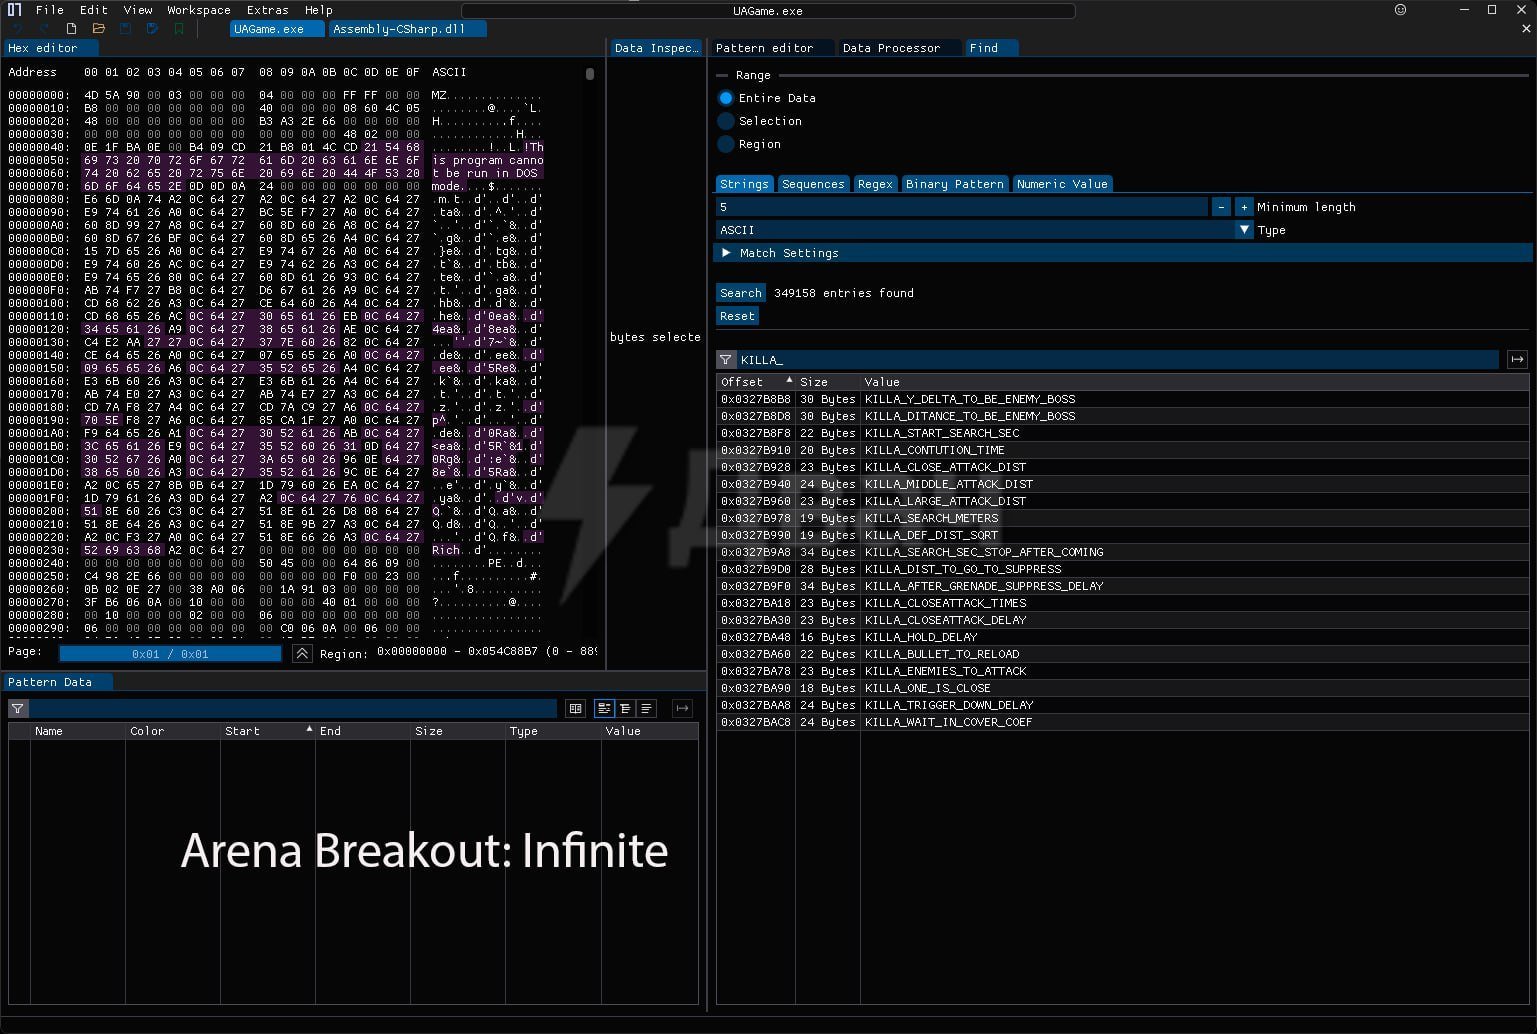
Task: Open the ASCII Type dropdown
Action: click(x=984, y=230)
